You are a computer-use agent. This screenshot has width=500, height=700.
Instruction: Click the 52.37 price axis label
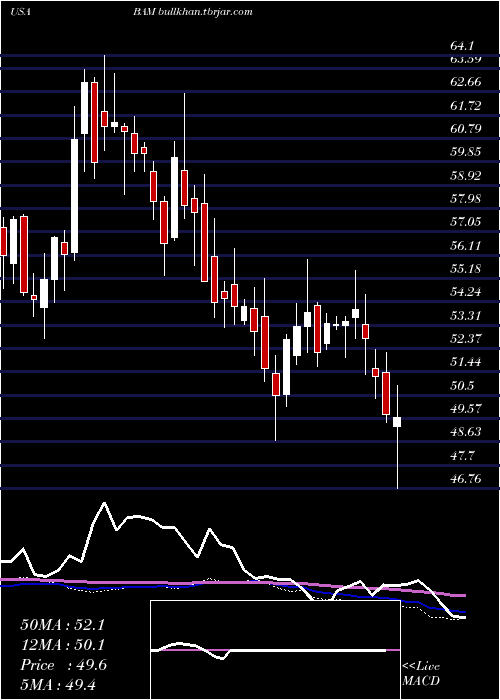pyautogui.click(x=466, y=338)
